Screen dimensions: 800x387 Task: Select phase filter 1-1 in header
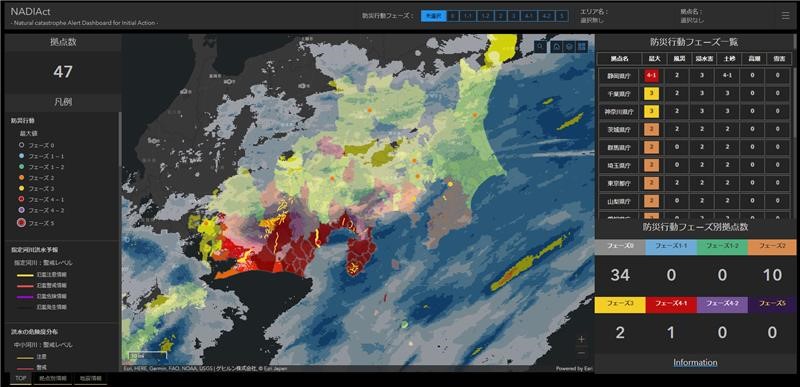point(467,16)
